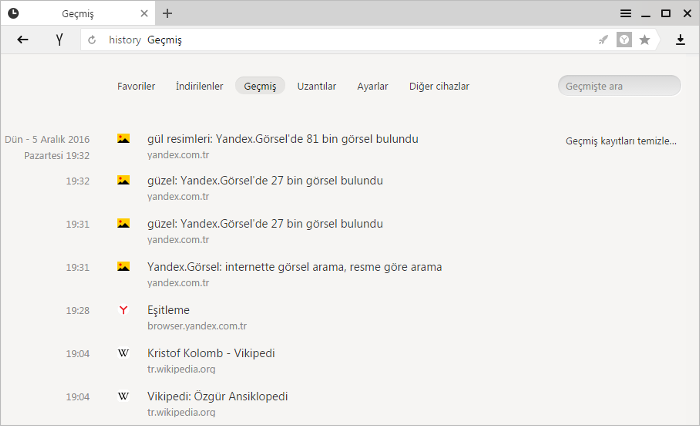Click Geçmiş kayıtları temizle link

point(621,141)
